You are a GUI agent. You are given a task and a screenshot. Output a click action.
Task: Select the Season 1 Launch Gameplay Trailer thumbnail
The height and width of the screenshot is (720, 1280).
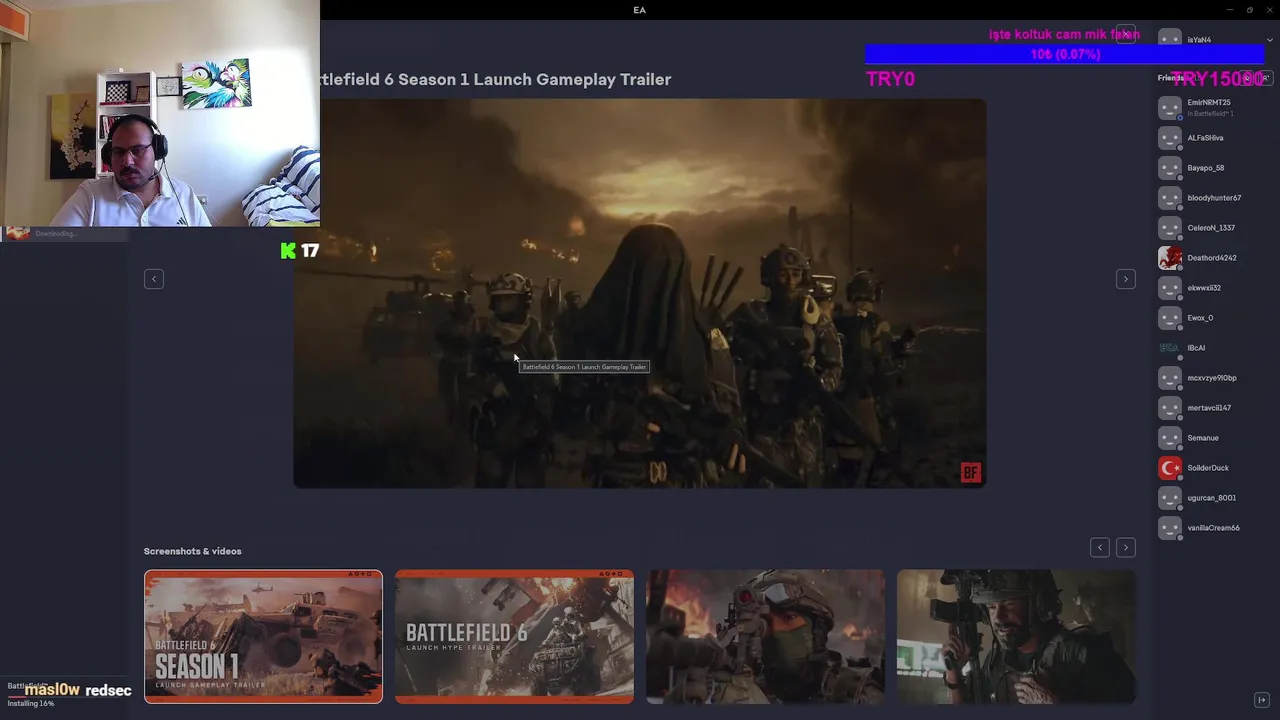click(x=263, y=637)
